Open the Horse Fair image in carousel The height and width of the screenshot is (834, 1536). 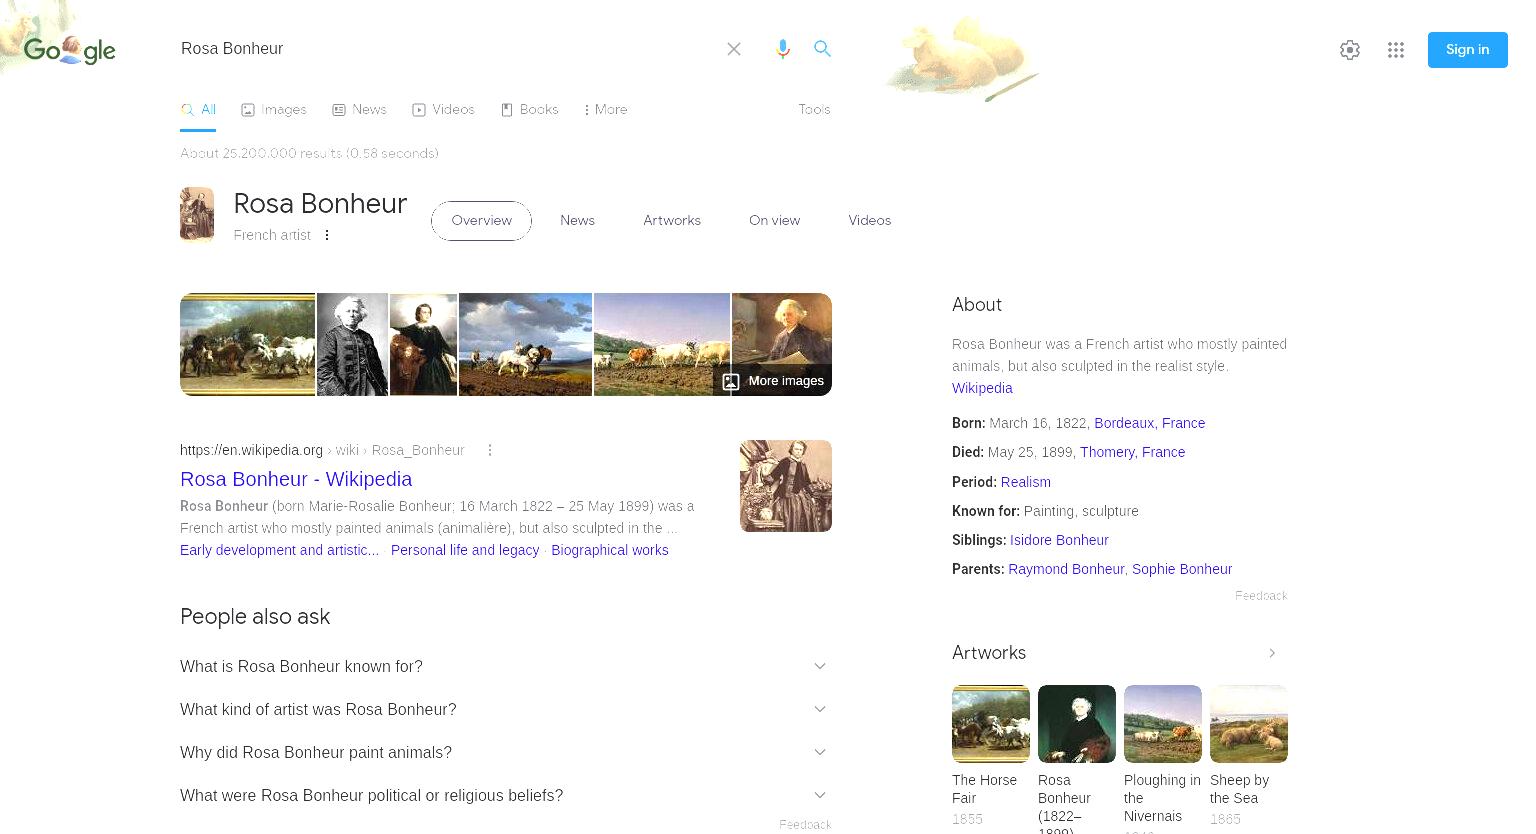click(247, 344)
